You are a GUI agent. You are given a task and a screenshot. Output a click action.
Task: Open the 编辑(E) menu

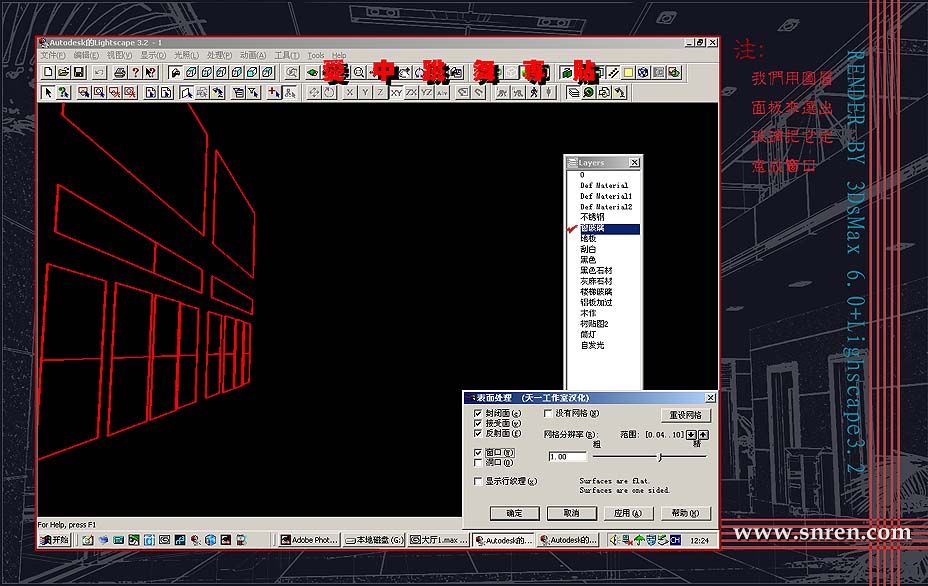[x=86, y=55]
